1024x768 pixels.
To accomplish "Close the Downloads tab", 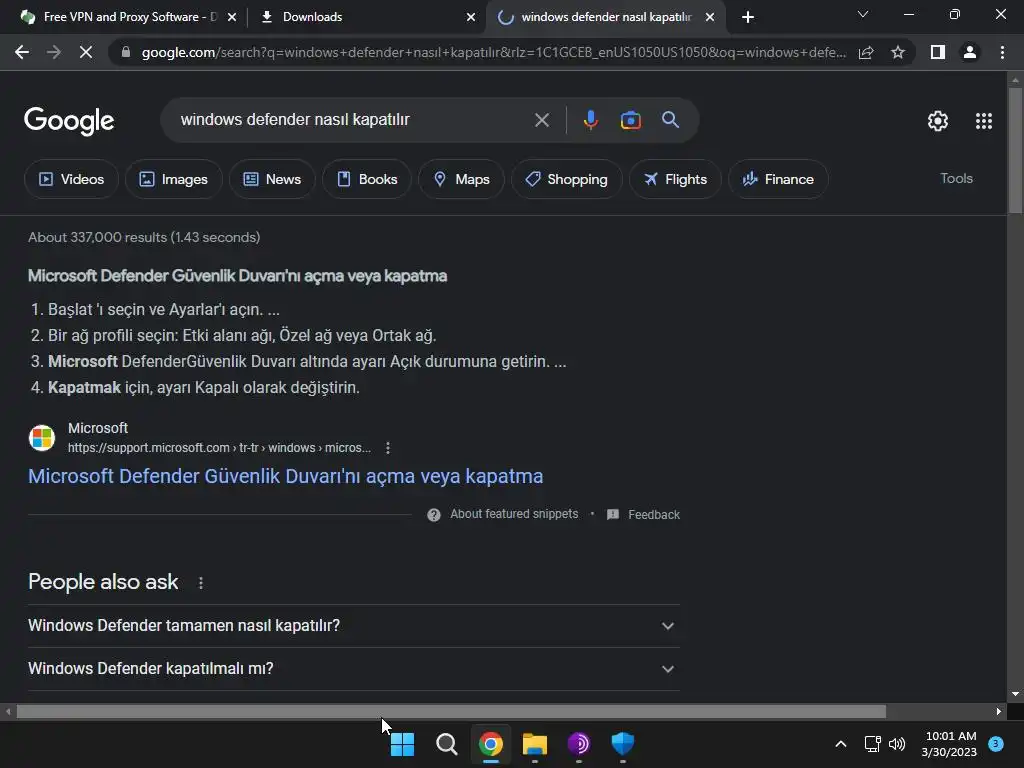I will coord(471,17).
